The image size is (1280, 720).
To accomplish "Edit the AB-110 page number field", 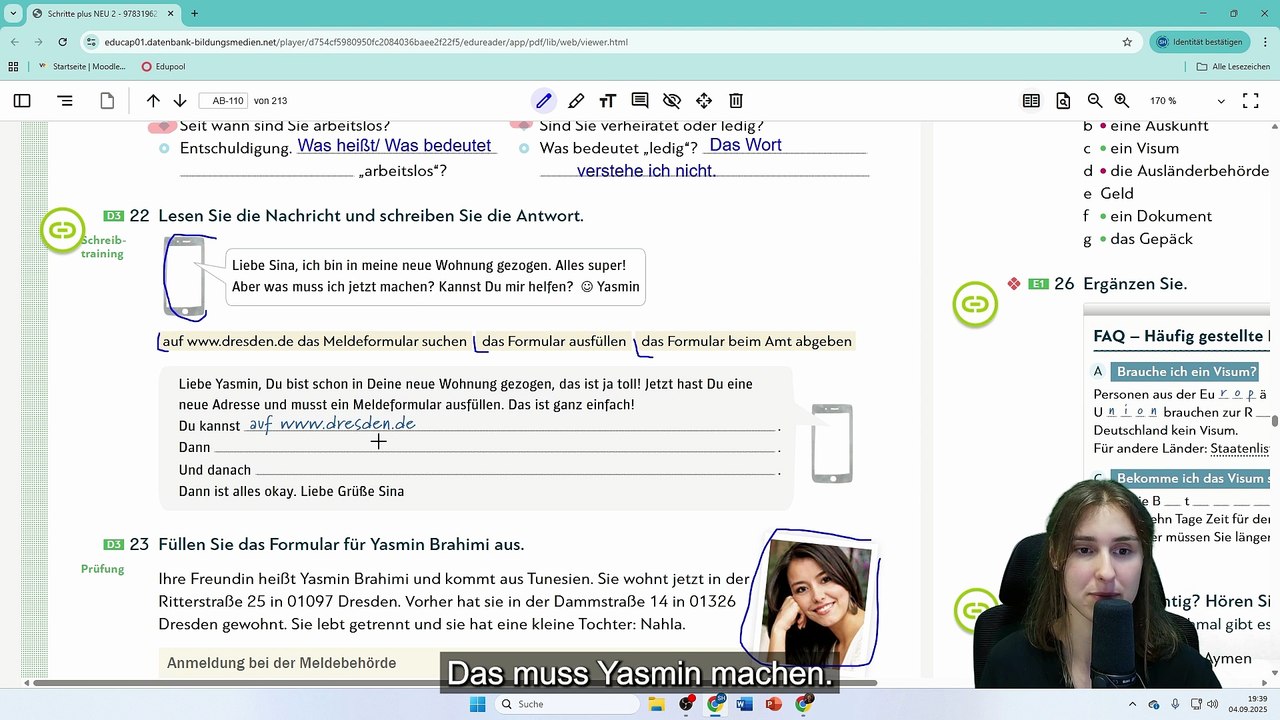I will click(224, 101).
